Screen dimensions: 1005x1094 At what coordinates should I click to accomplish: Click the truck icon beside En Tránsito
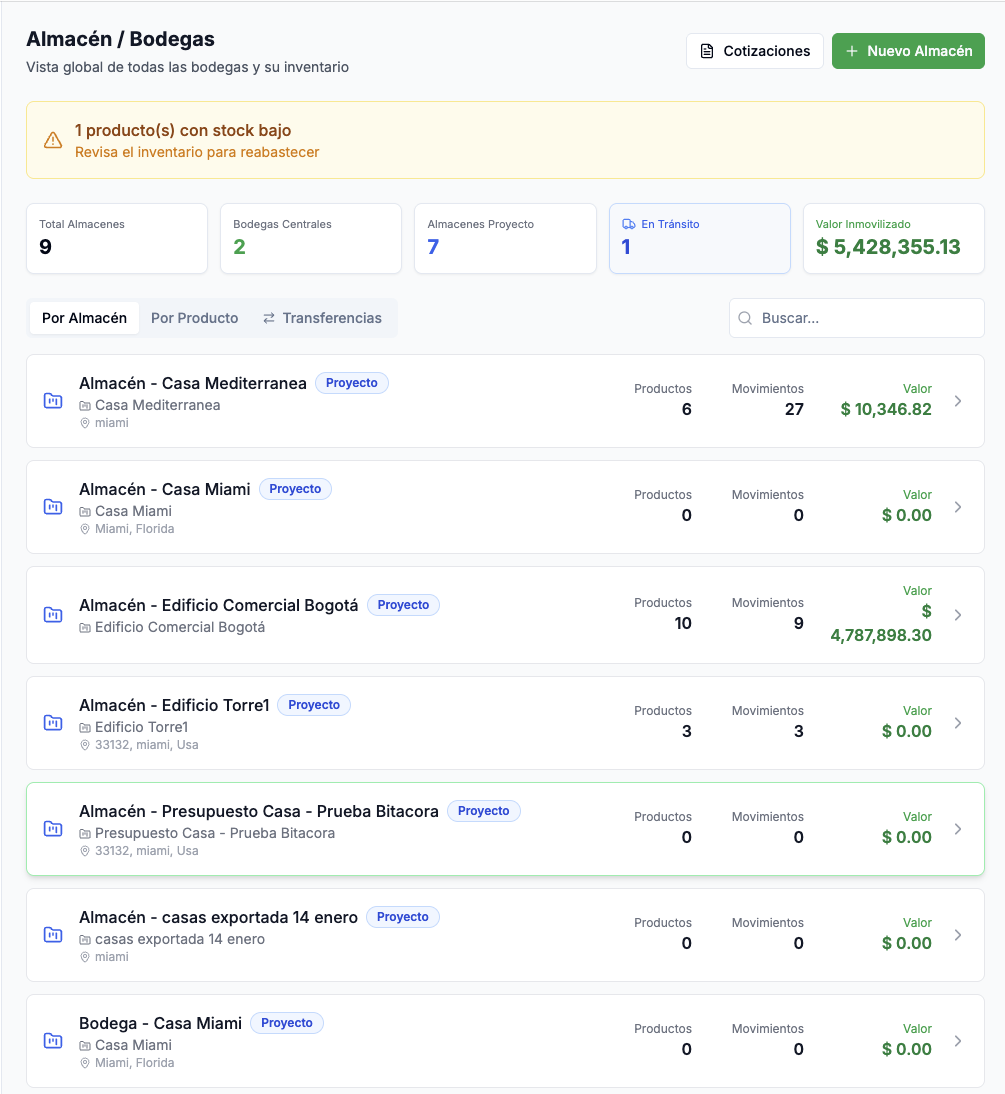[x=629, y=224]
